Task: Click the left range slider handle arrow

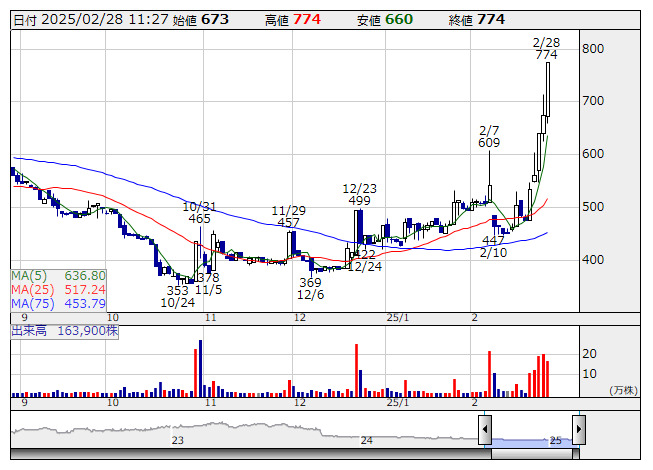Action: tap(485, 429)
